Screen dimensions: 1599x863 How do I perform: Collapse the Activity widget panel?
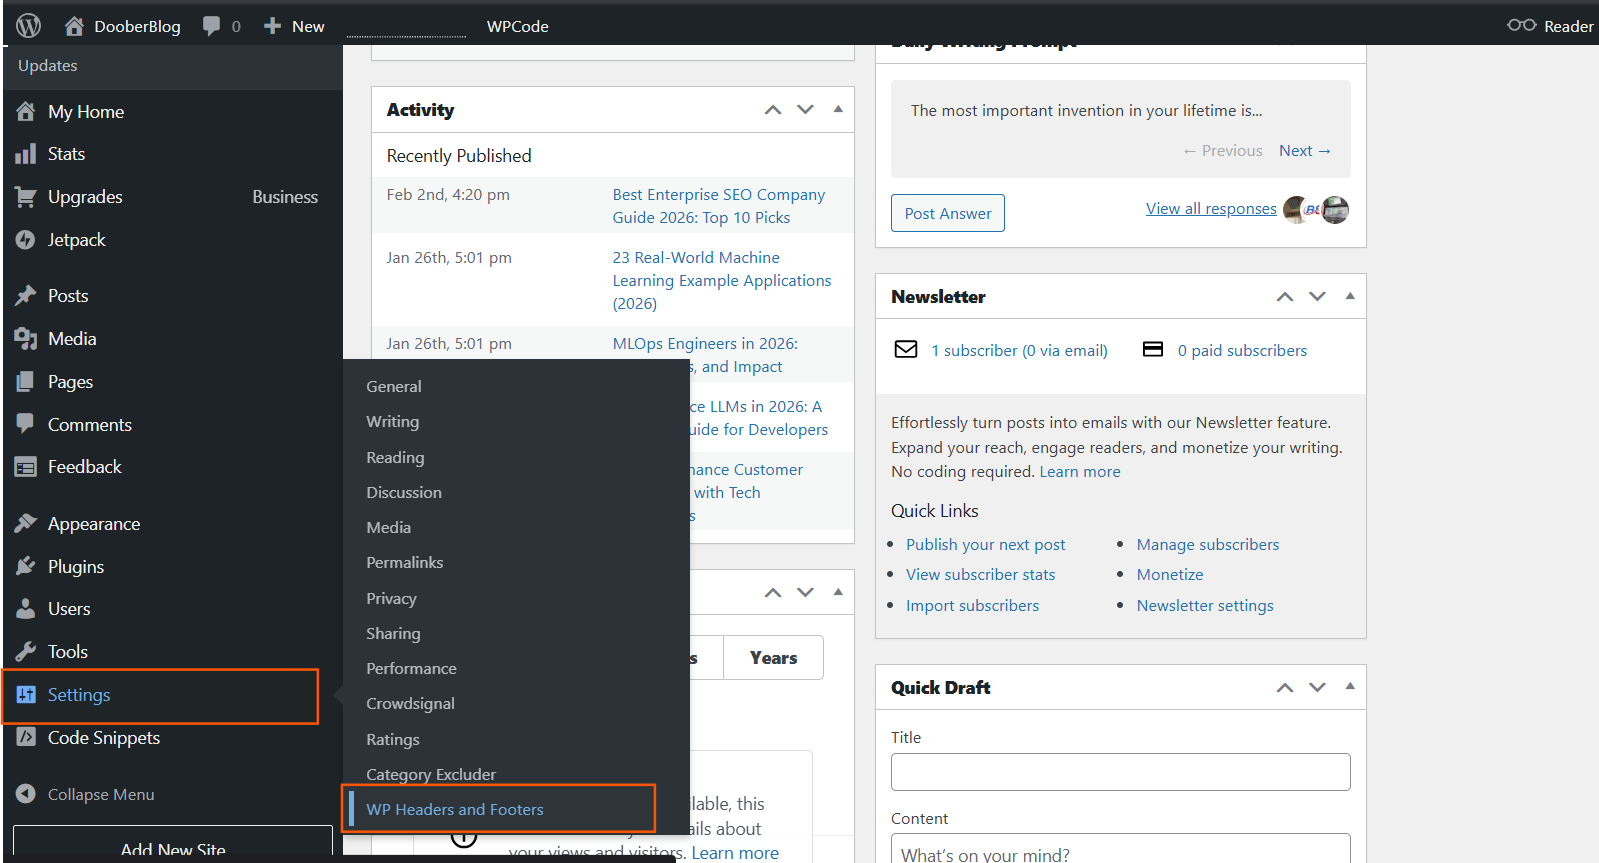pos(838,109)
